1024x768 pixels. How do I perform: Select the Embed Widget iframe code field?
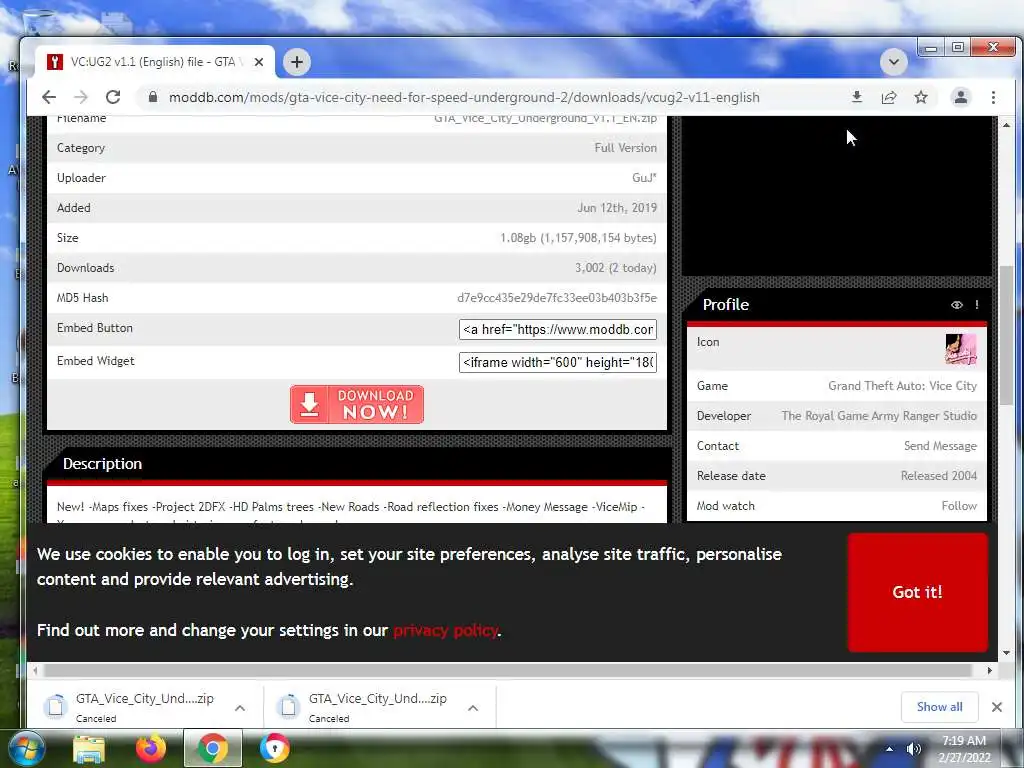[558, 362]
